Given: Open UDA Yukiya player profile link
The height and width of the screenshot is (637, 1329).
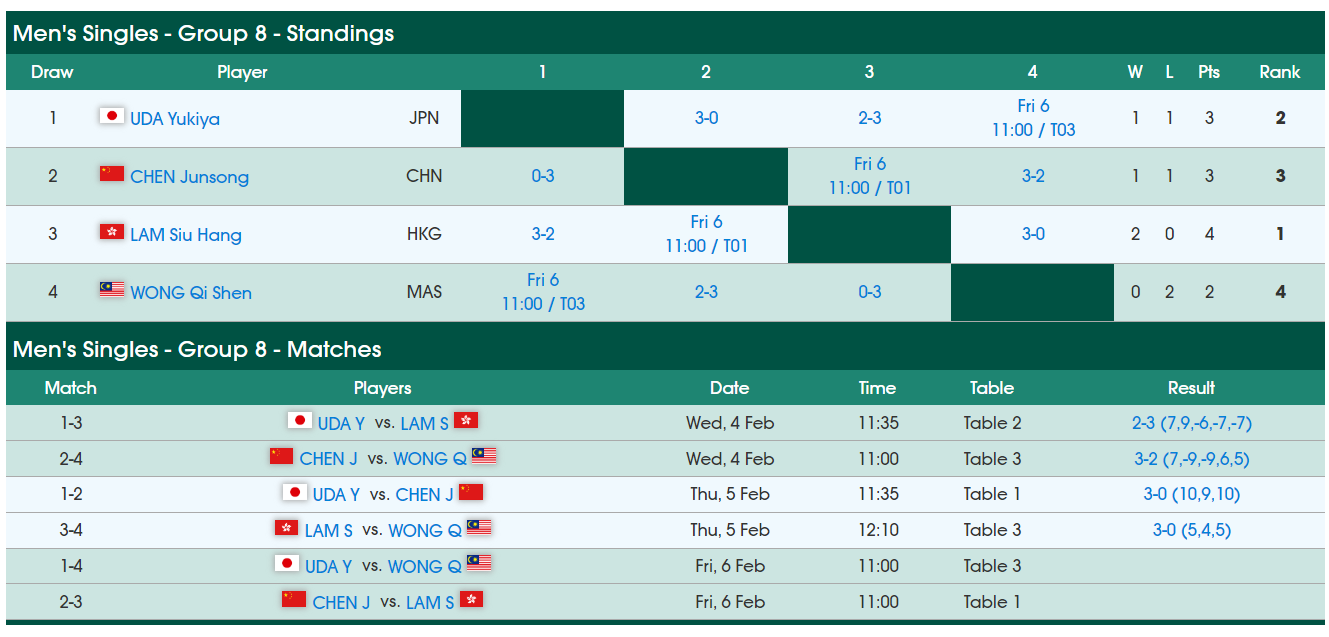Looking at the screenshot, I should [x=175, y=118].
